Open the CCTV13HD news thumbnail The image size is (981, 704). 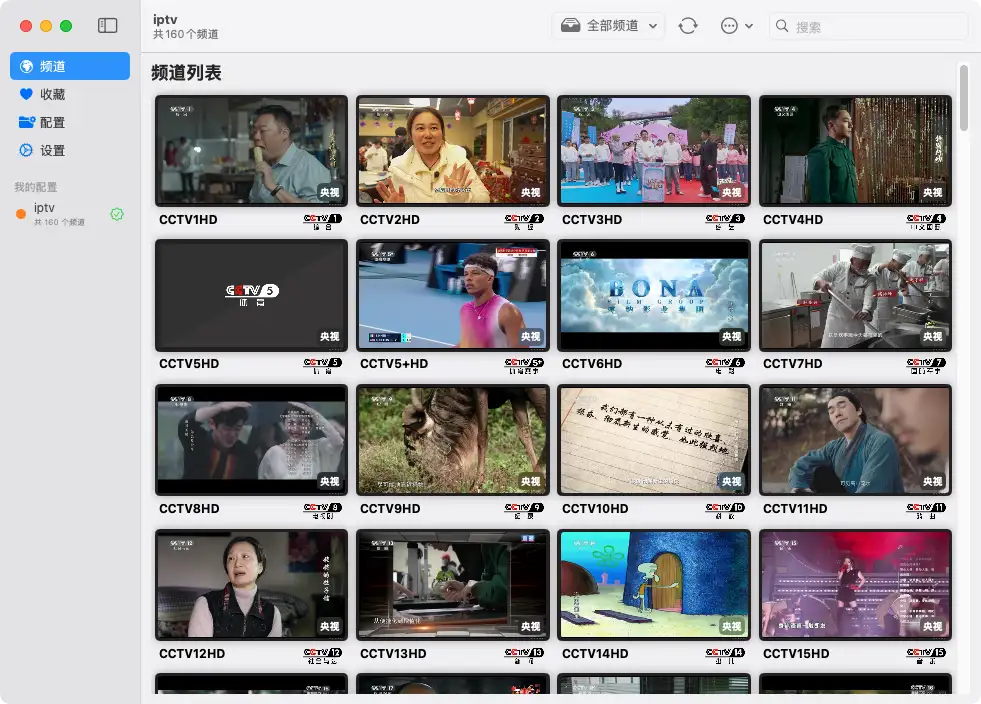click(x=453, y=585)
